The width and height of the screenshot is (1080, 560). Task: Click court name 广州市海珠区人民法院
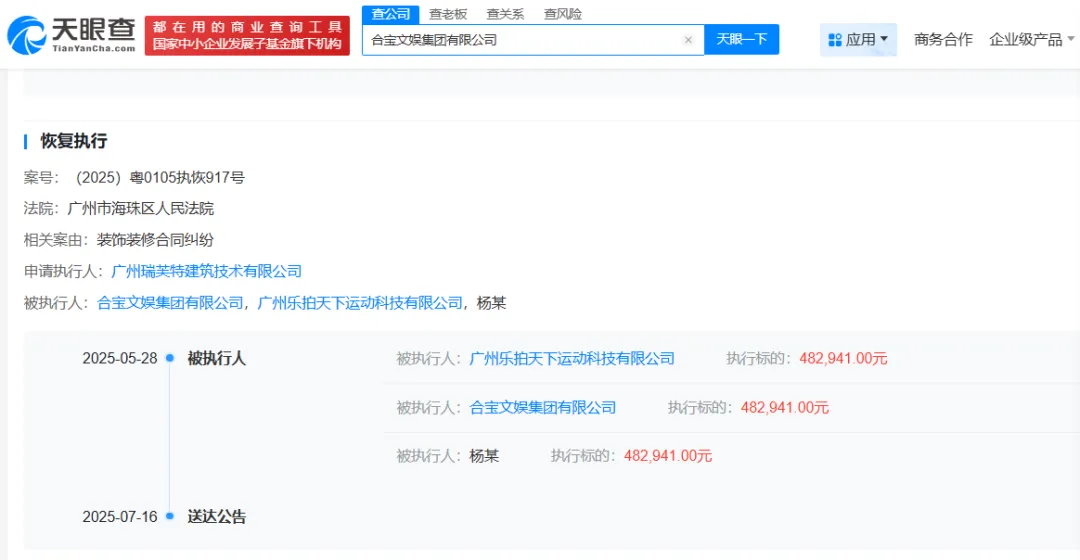click(x=141, y=208)
